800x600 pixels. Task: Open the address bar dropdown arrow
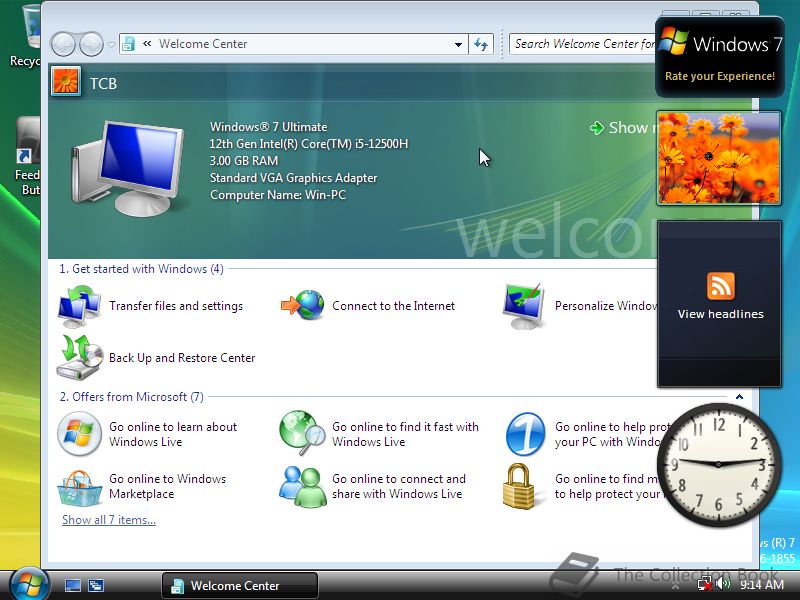click(458, 44)
